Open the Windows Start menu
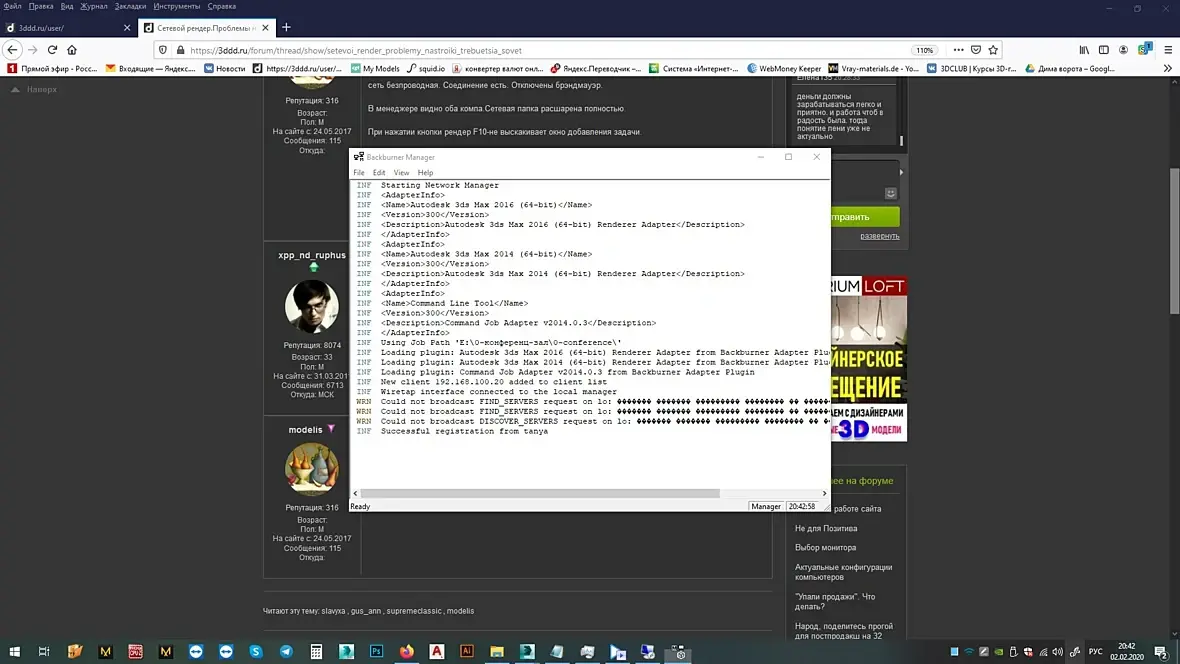This screenshot has width=1180, height=664. (x=14, y=651)
